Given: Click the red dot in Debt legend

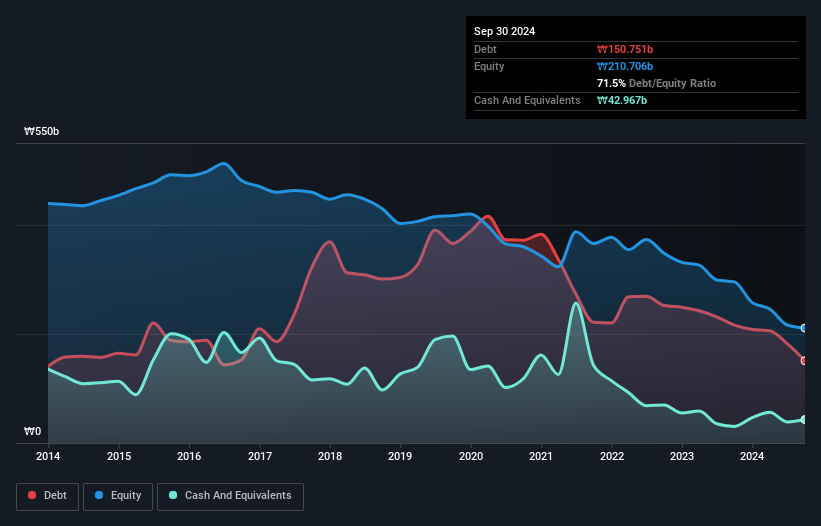Looking at the screenshot, I should [x=32, y=495].
